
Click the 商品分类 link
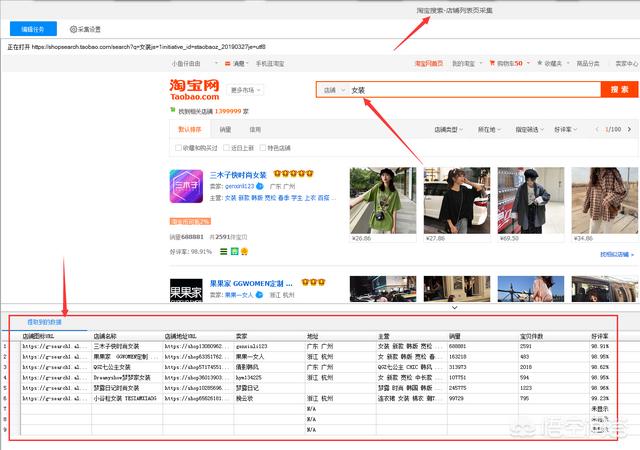588,63
